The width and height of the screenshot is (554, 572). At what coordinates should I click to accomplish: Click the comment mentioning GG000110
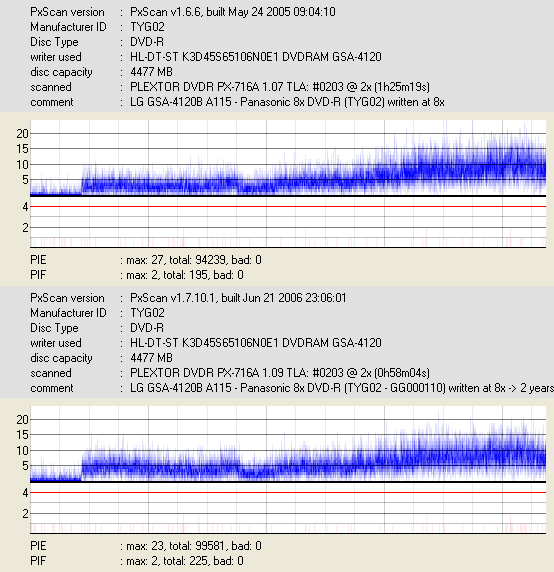(342, 388)
